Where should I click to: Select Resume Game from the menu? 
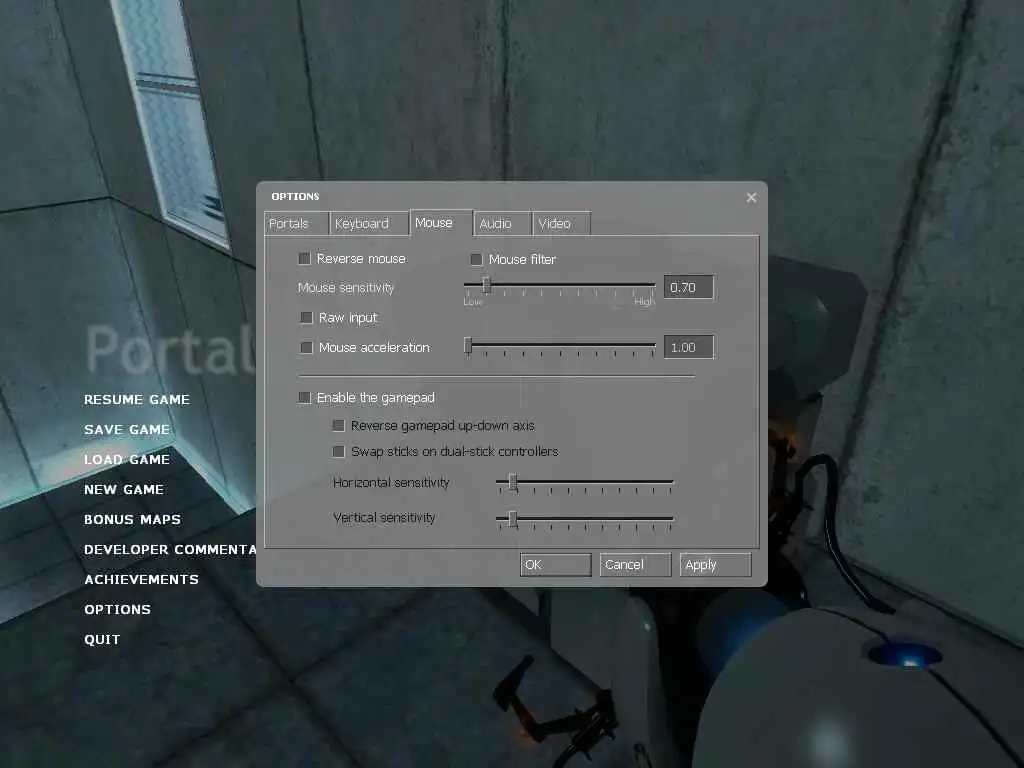click(136, 400)
